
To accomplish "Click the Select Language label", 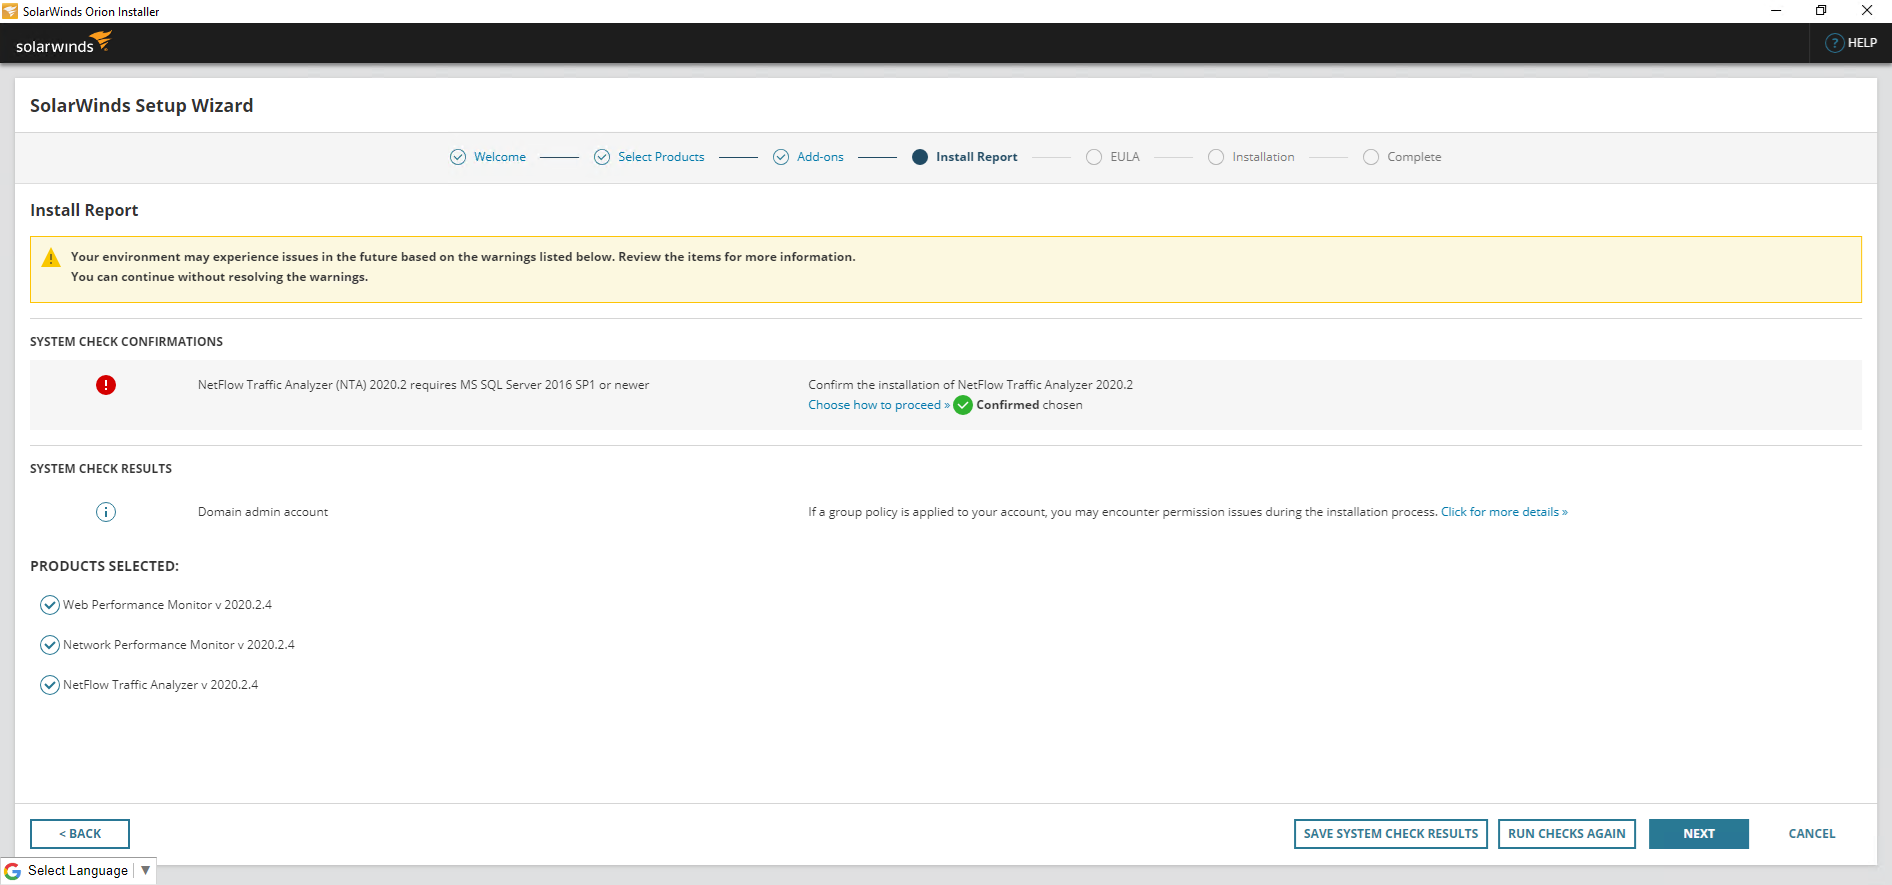I will point(78,871).
